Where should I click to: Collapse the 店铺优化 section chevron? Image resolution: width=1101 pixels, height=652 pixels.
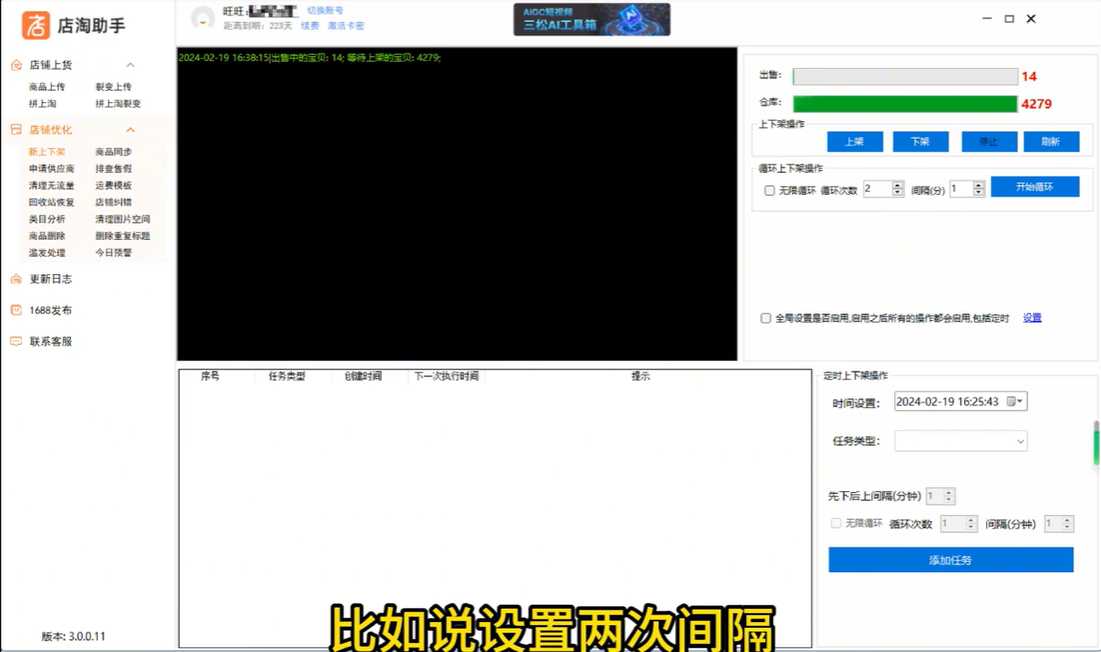130,130
